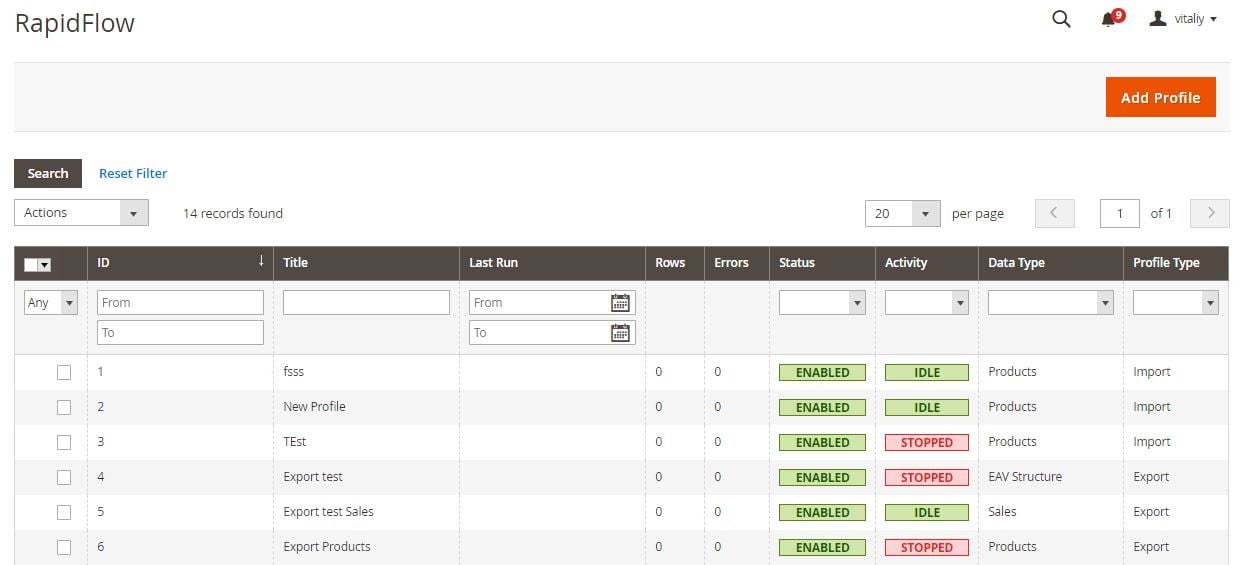Sort by the Status column header
The height and width of the screenshot is (565, 1246).
822,263
